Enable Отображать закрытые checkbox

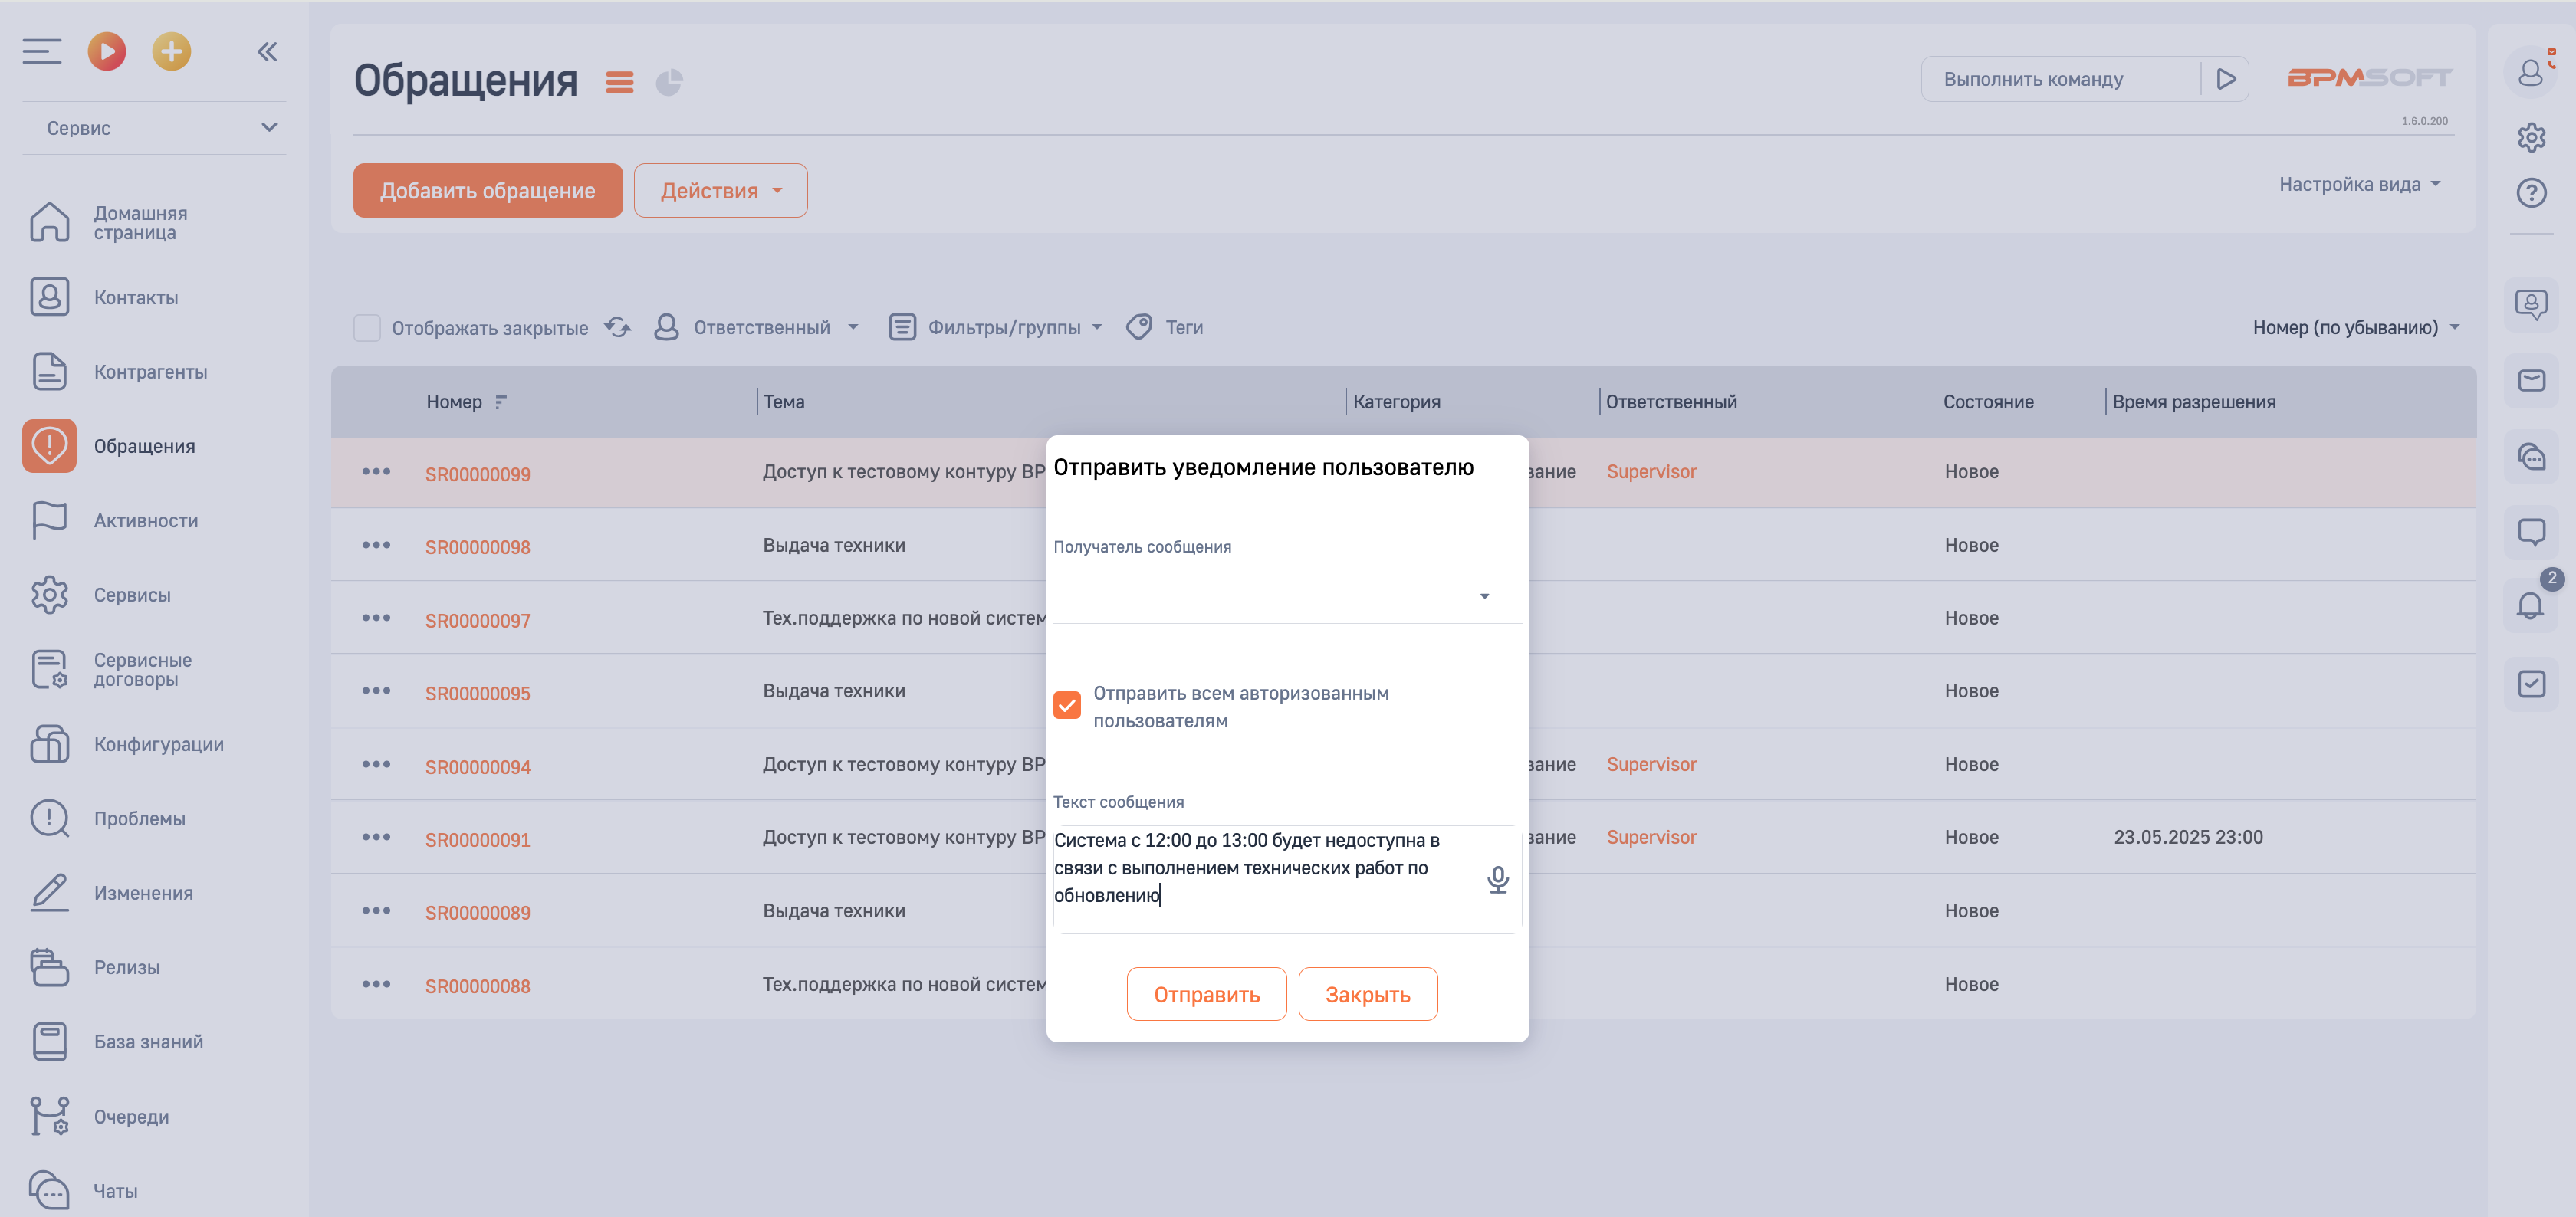click(367, 328)
